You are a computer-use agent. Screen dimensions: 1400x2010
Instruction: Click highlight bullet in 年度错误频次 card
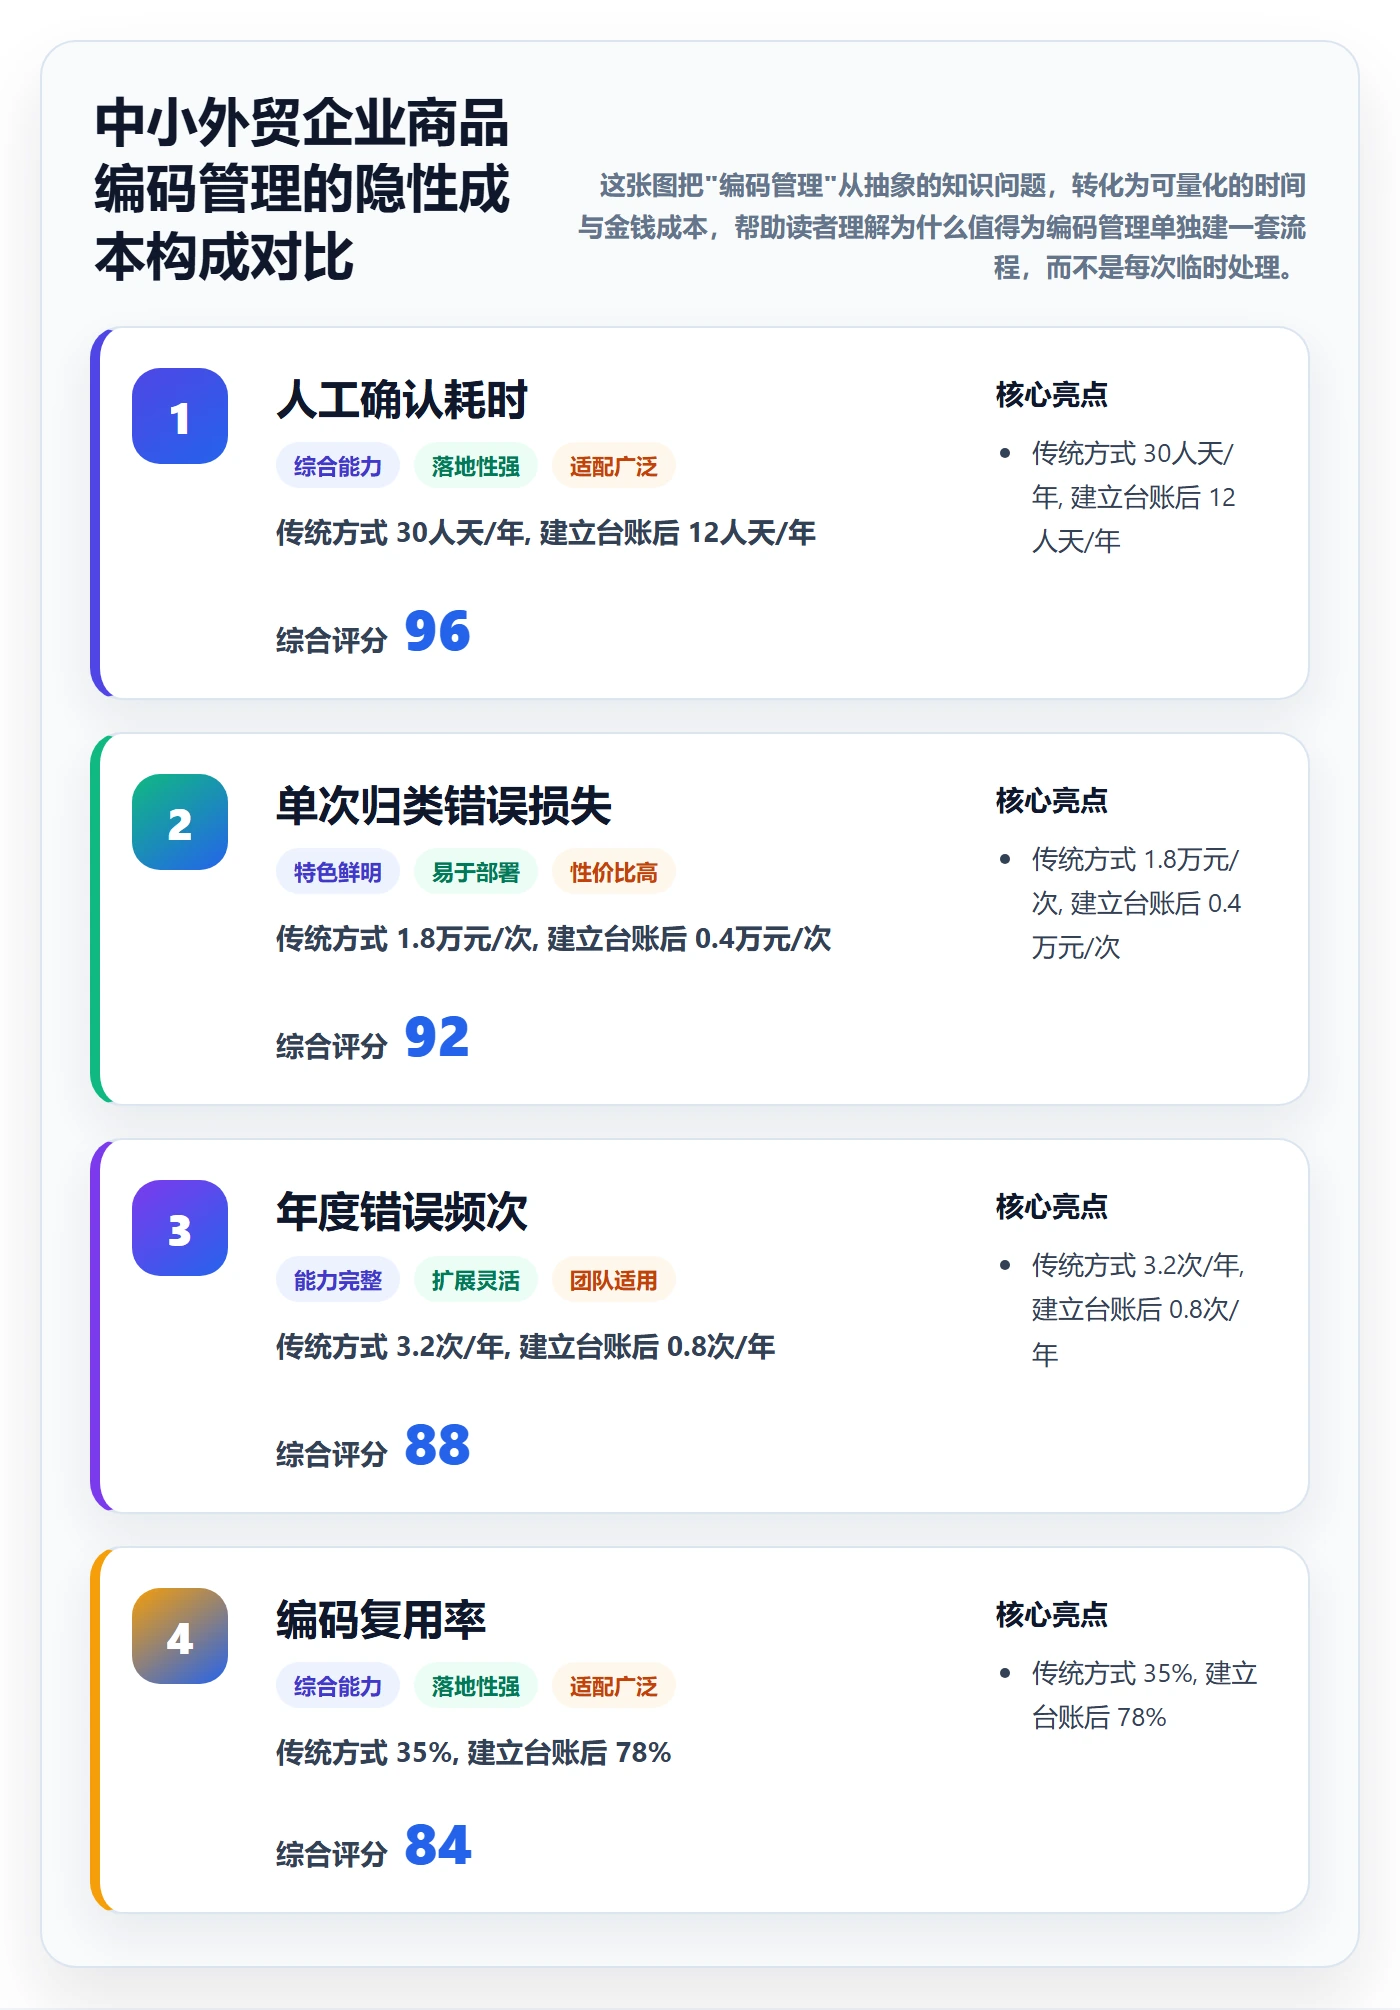pos(1138,1310)
